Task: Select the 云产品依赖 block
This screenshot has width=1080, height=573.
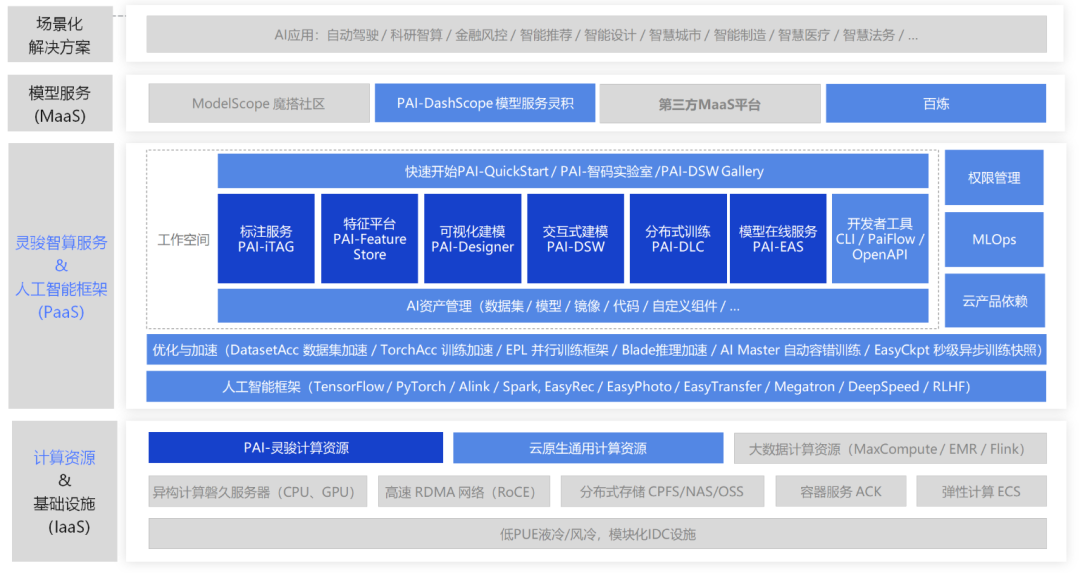Action: point(995,301)
